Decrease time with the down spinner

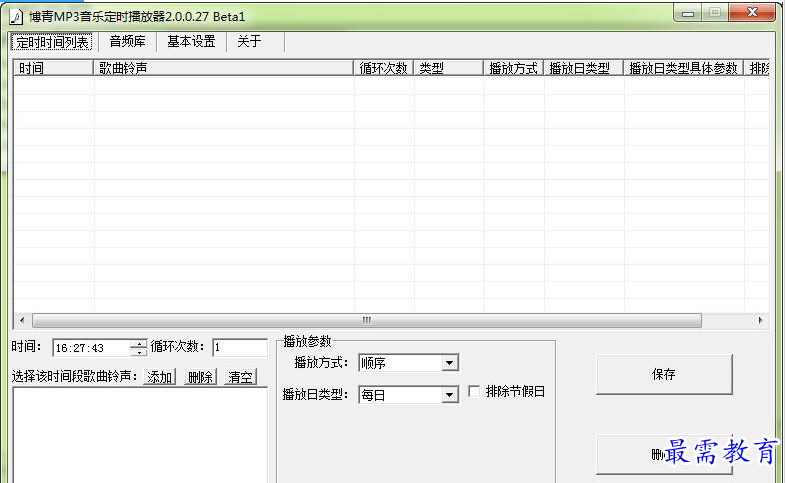(138, 352)
